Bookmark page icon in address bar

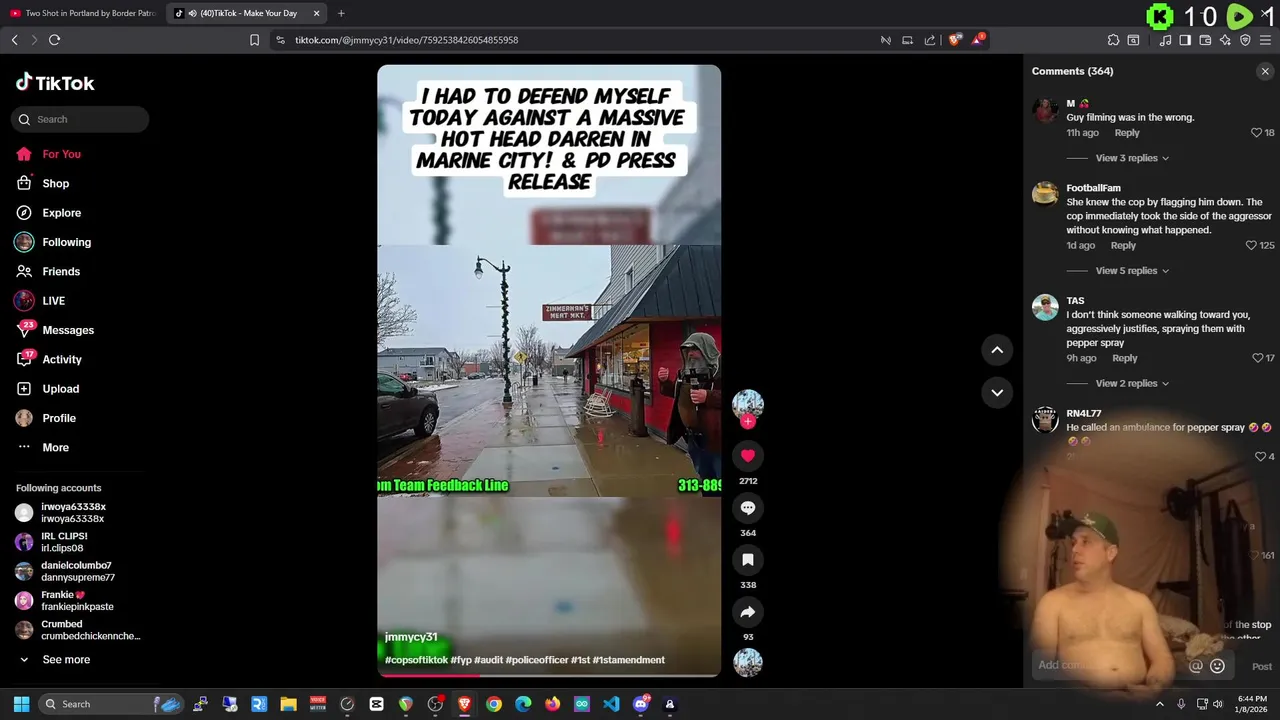coord(254,40)
